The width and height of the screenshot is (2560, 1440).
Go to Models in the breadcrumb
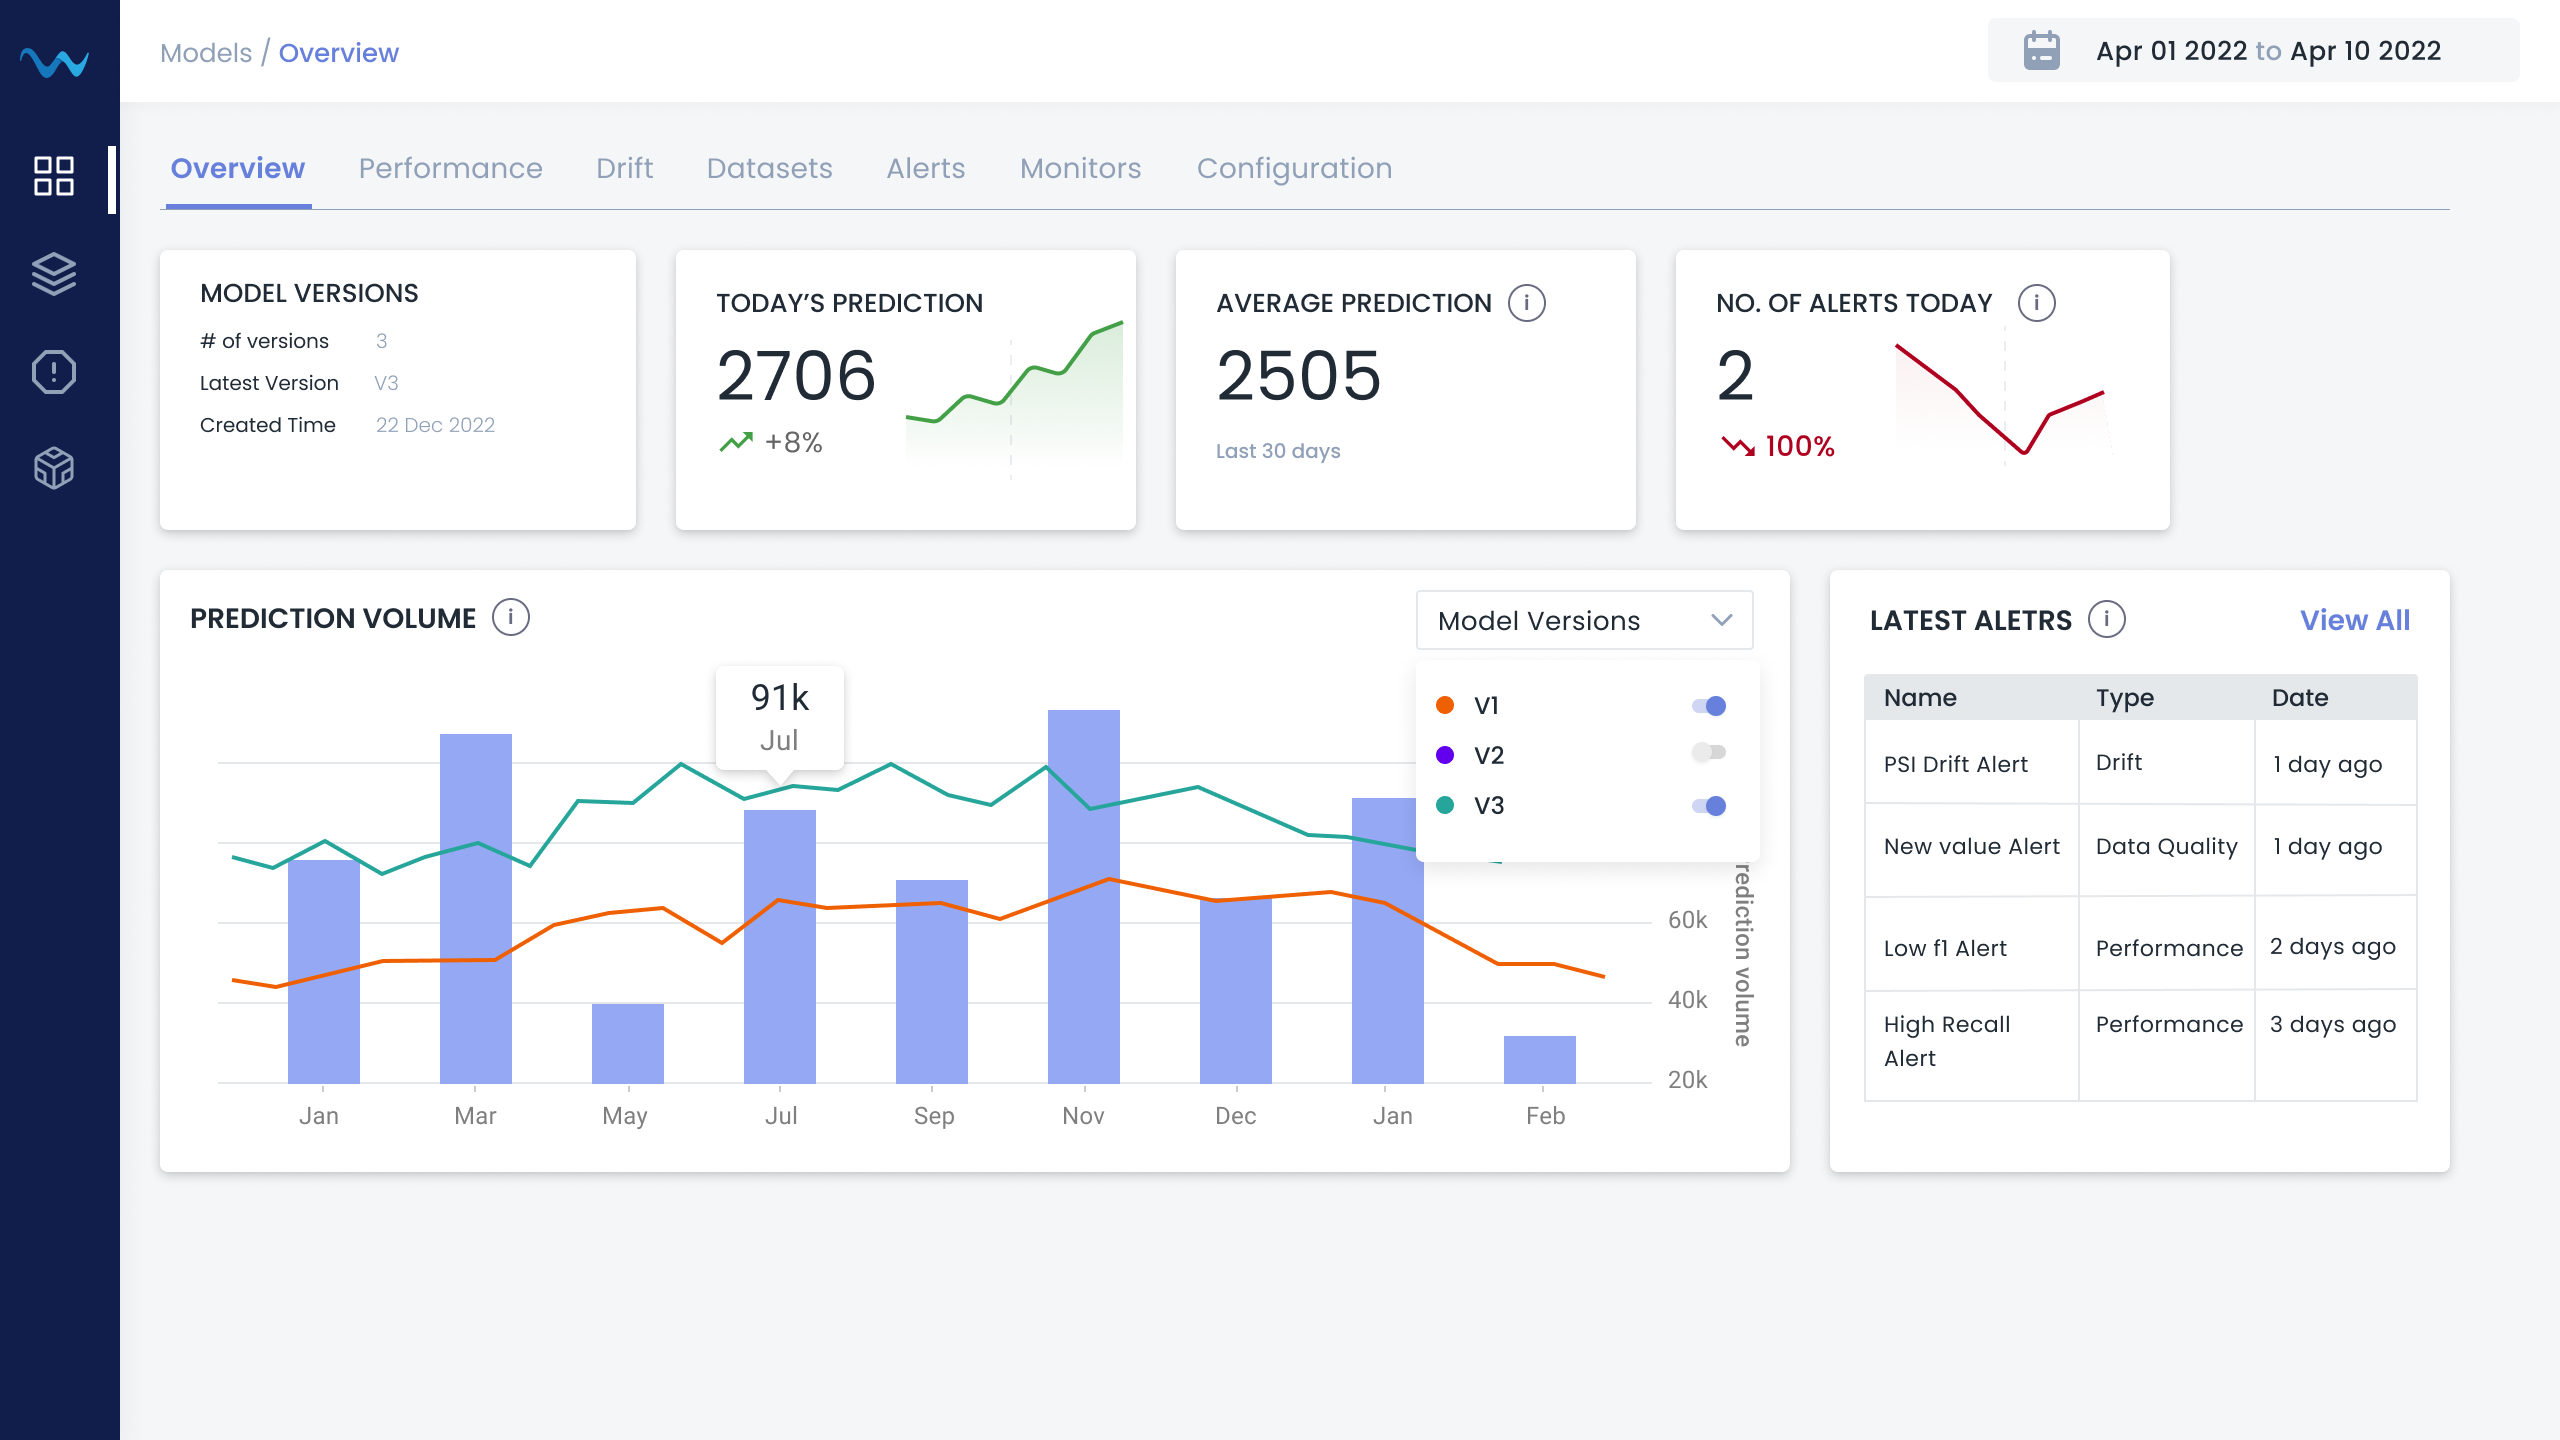[206, 53]
